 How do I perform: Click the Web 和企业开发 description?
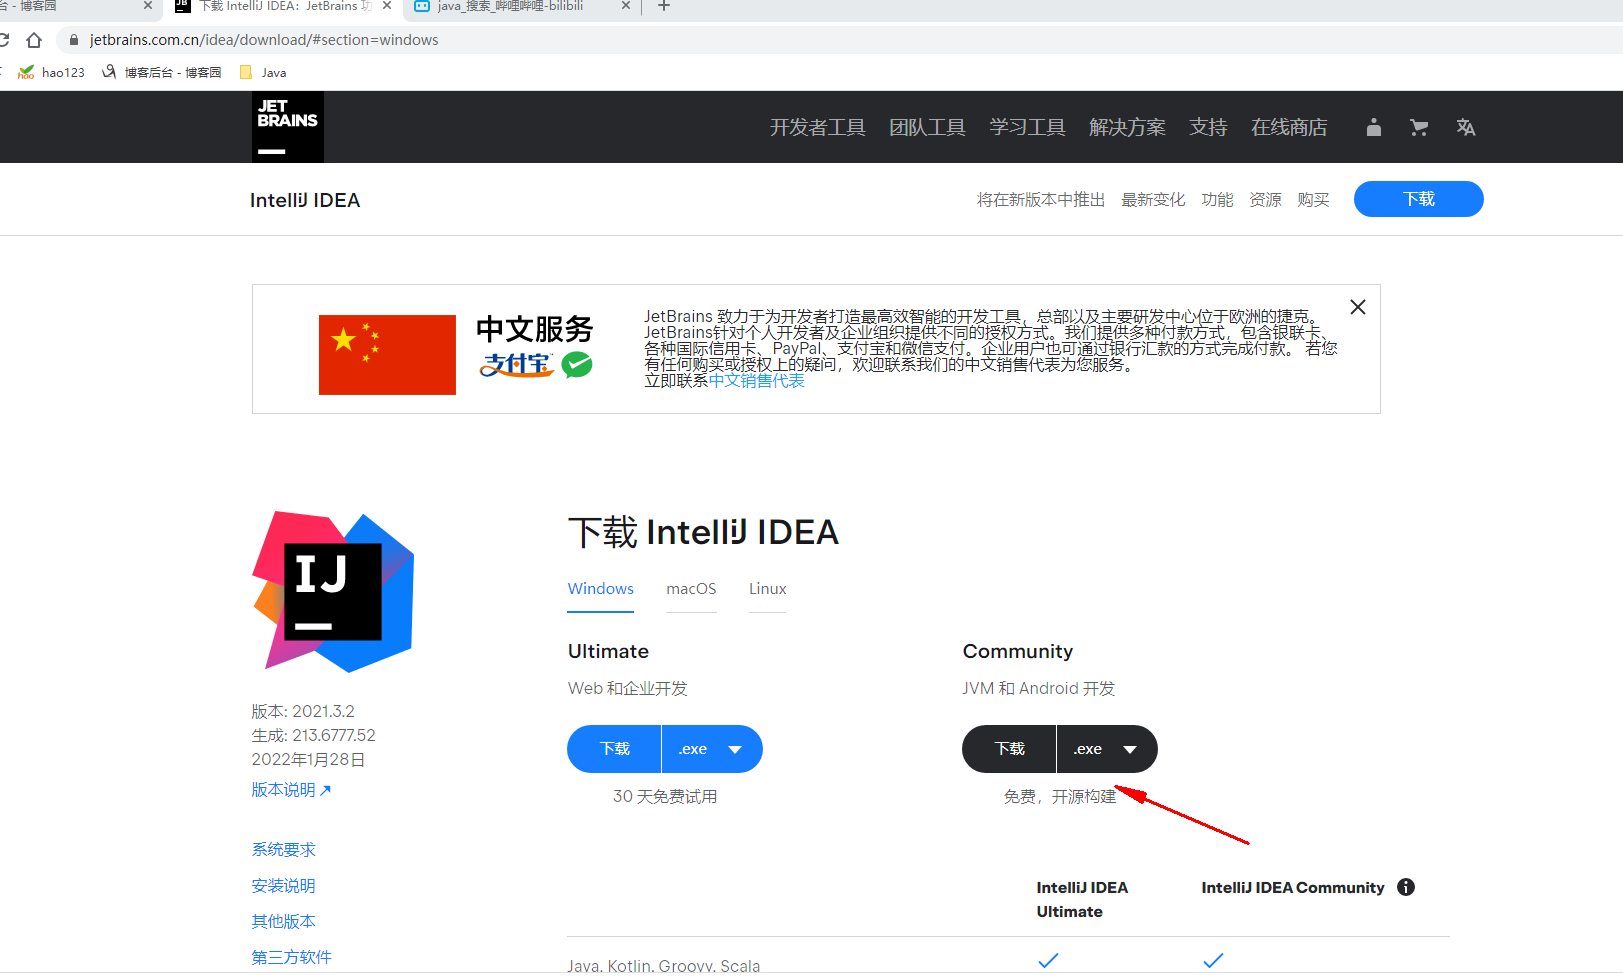coord(628,689)
